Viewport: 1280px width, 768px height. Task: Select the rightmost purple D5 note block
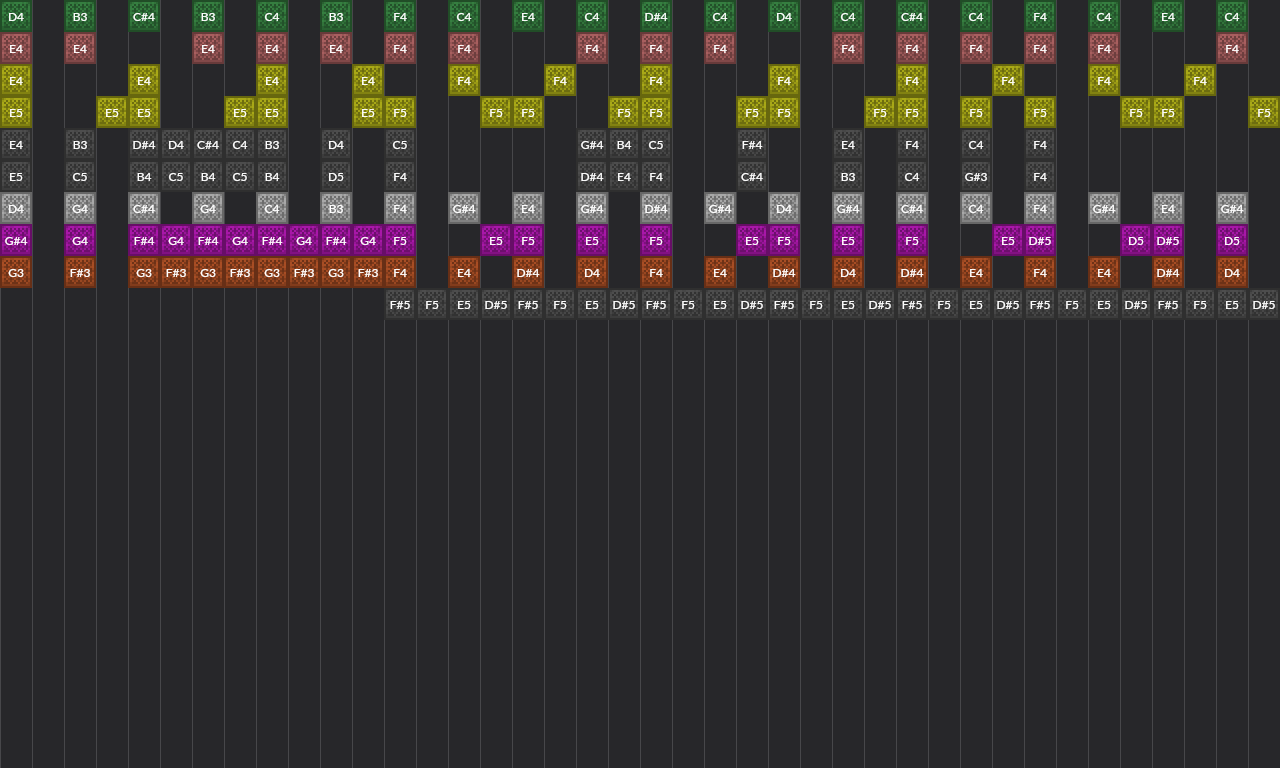[x=1232, y=241]
